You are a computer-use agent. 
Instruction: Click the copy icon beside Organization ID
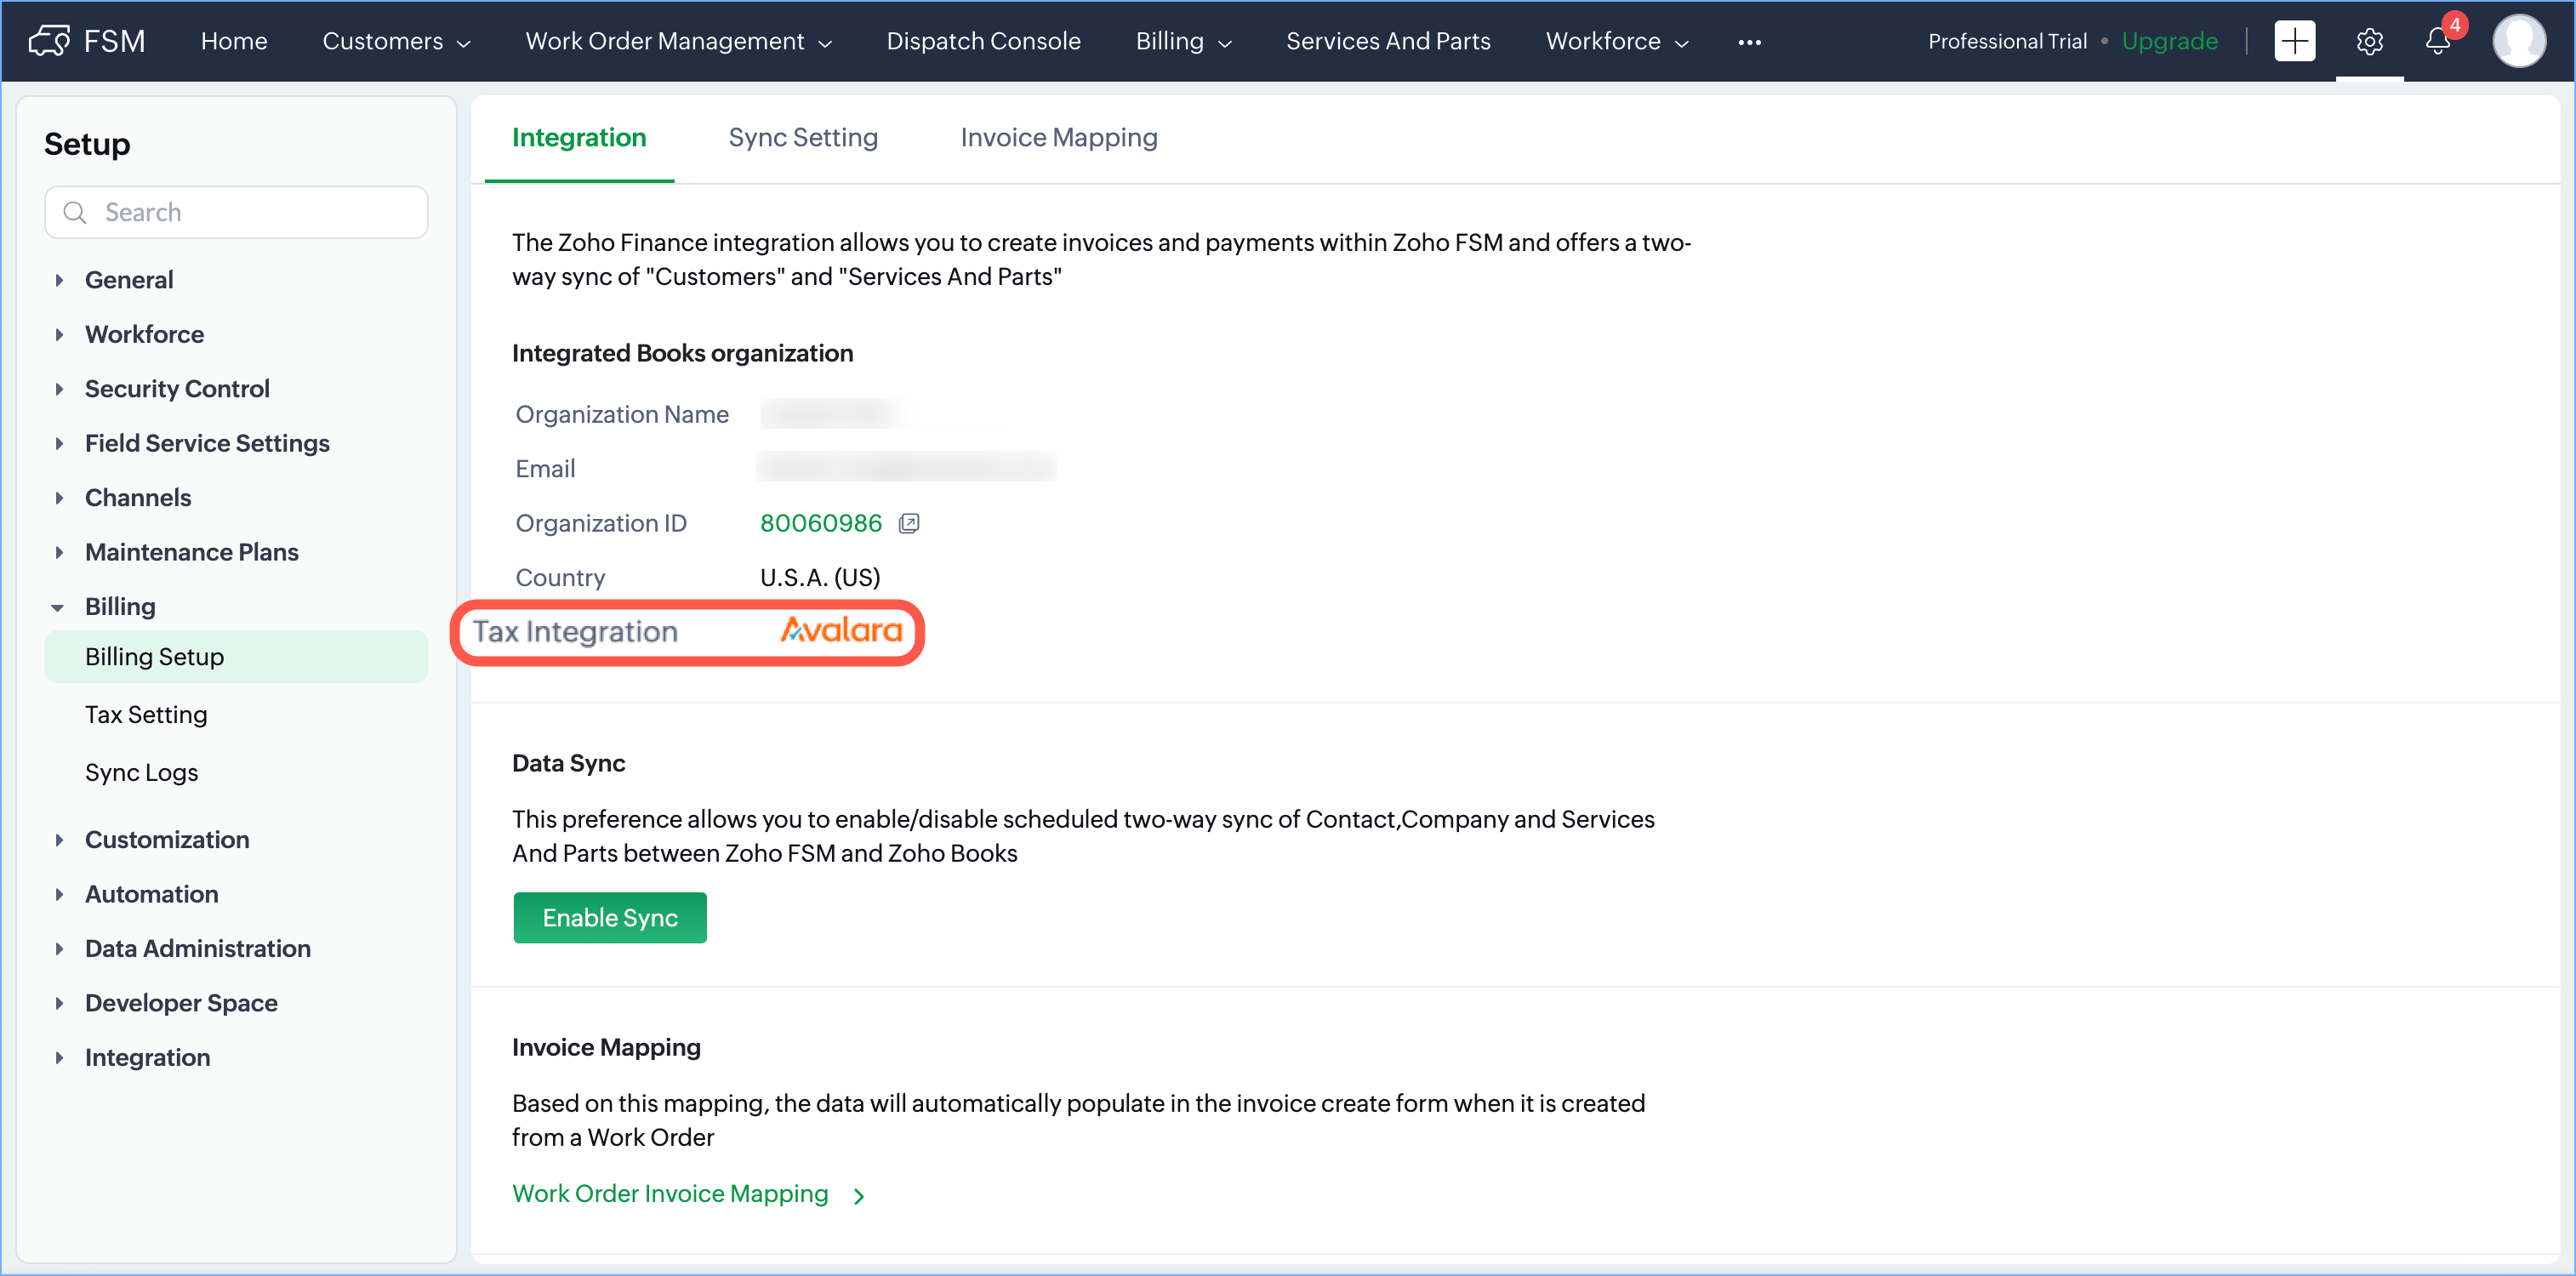point(908,523)
